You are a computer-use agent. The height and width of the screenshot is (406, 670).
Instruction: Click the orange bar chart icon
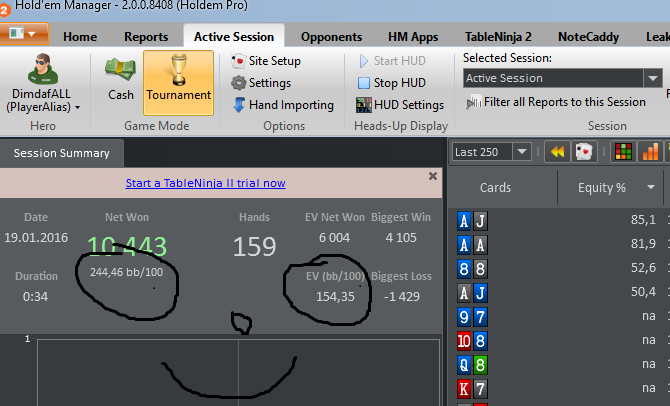[x=650, y=152]
